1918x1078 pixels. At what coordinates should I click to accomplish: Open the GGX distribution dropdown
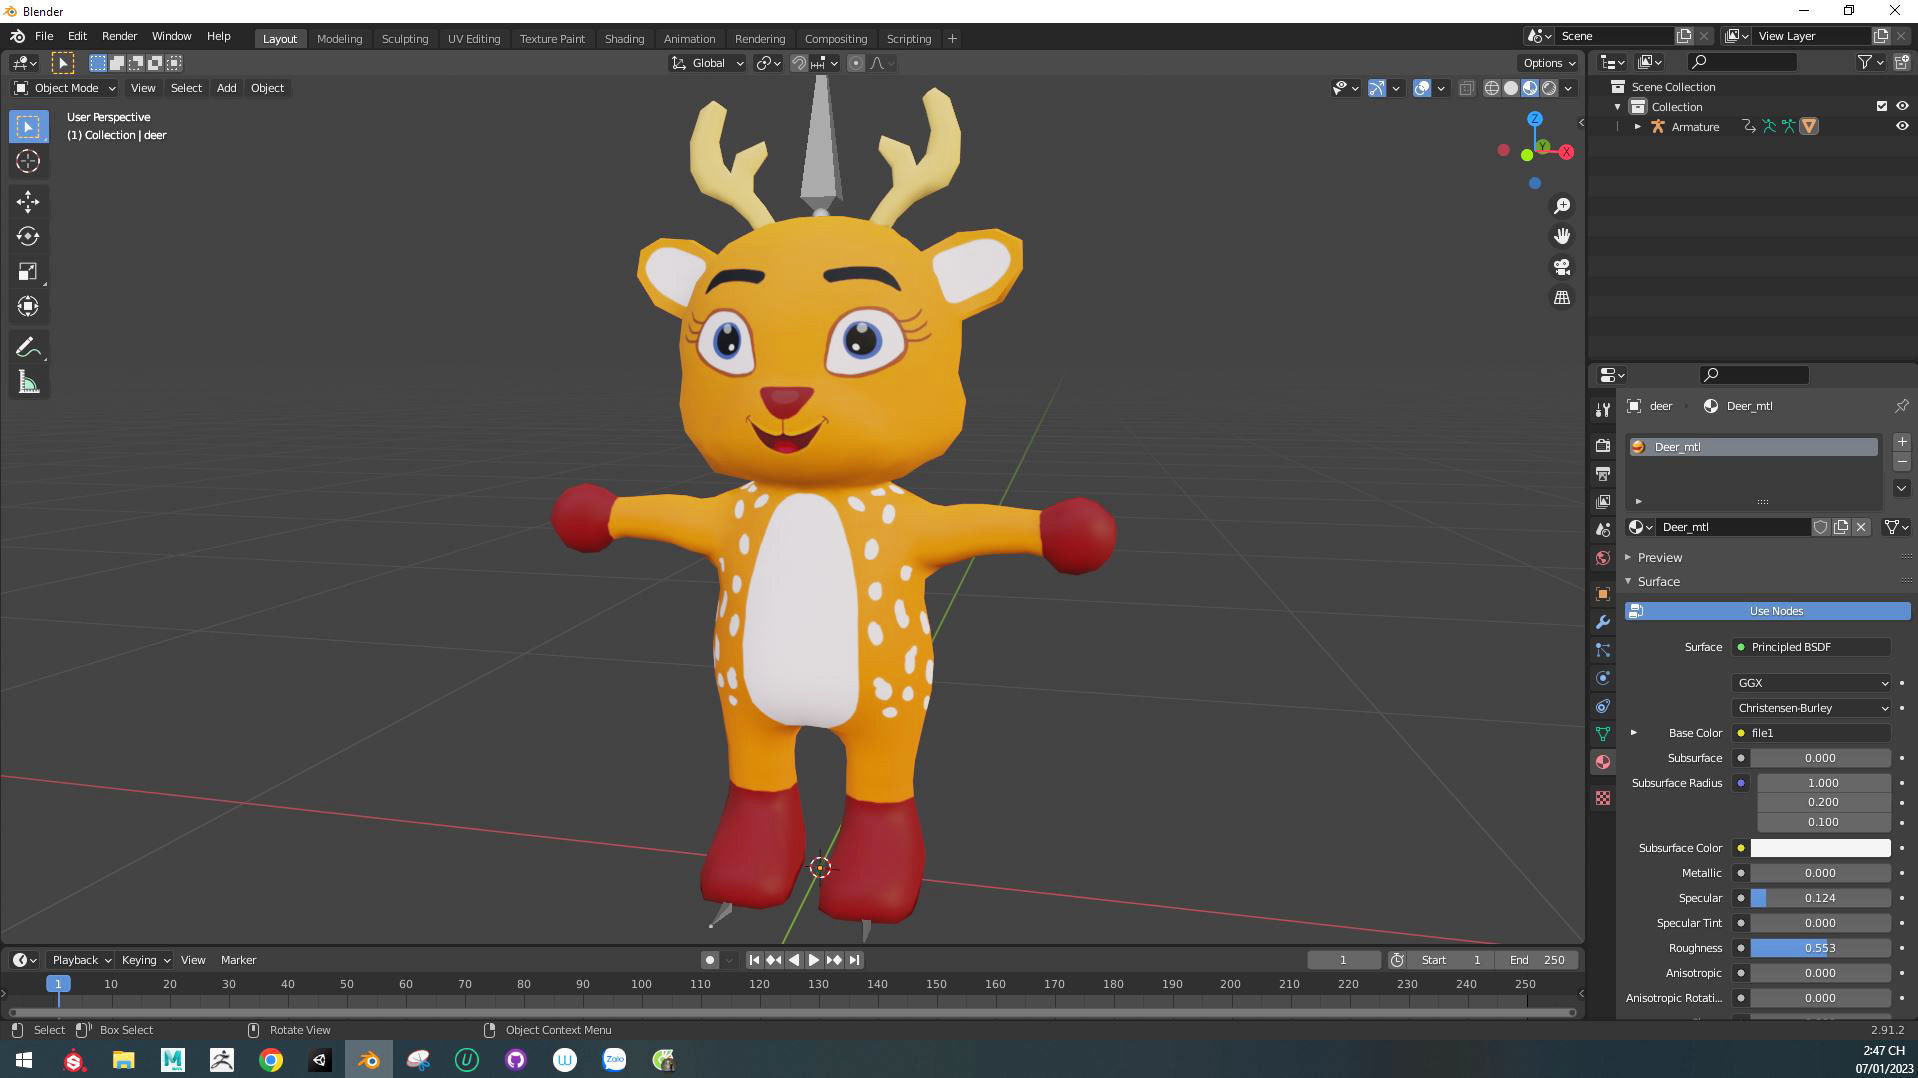point(1811,683)
